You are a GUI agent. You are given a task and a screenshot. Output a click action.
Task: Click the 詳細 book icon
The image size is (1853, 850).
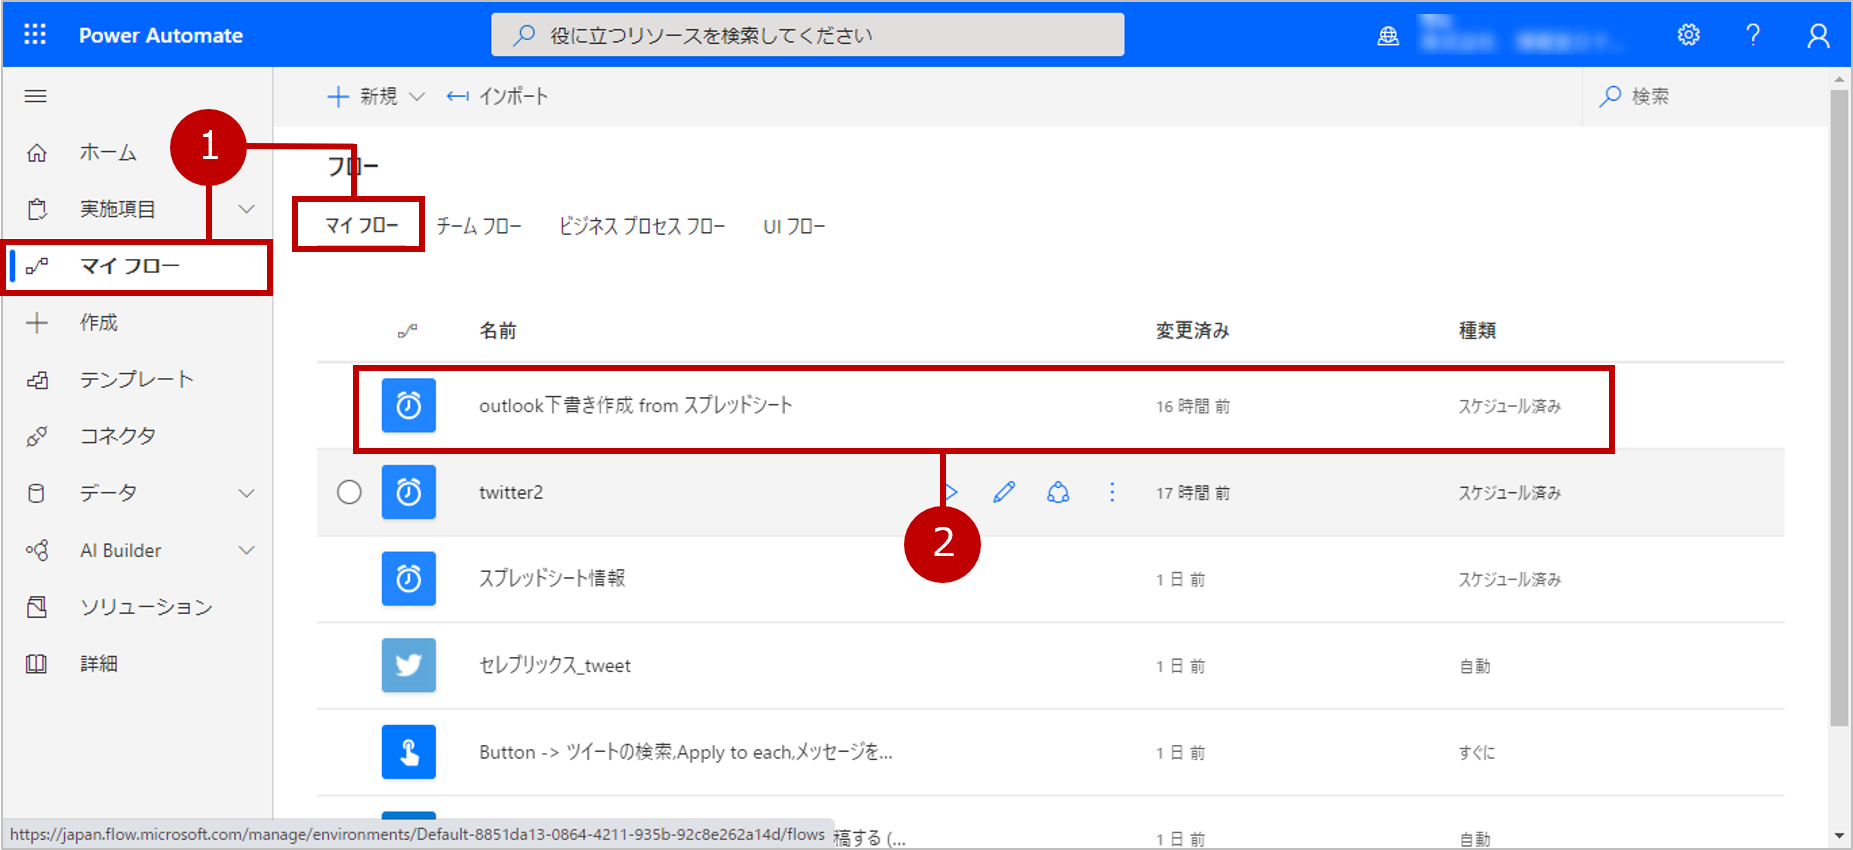[x=37, y=664]
